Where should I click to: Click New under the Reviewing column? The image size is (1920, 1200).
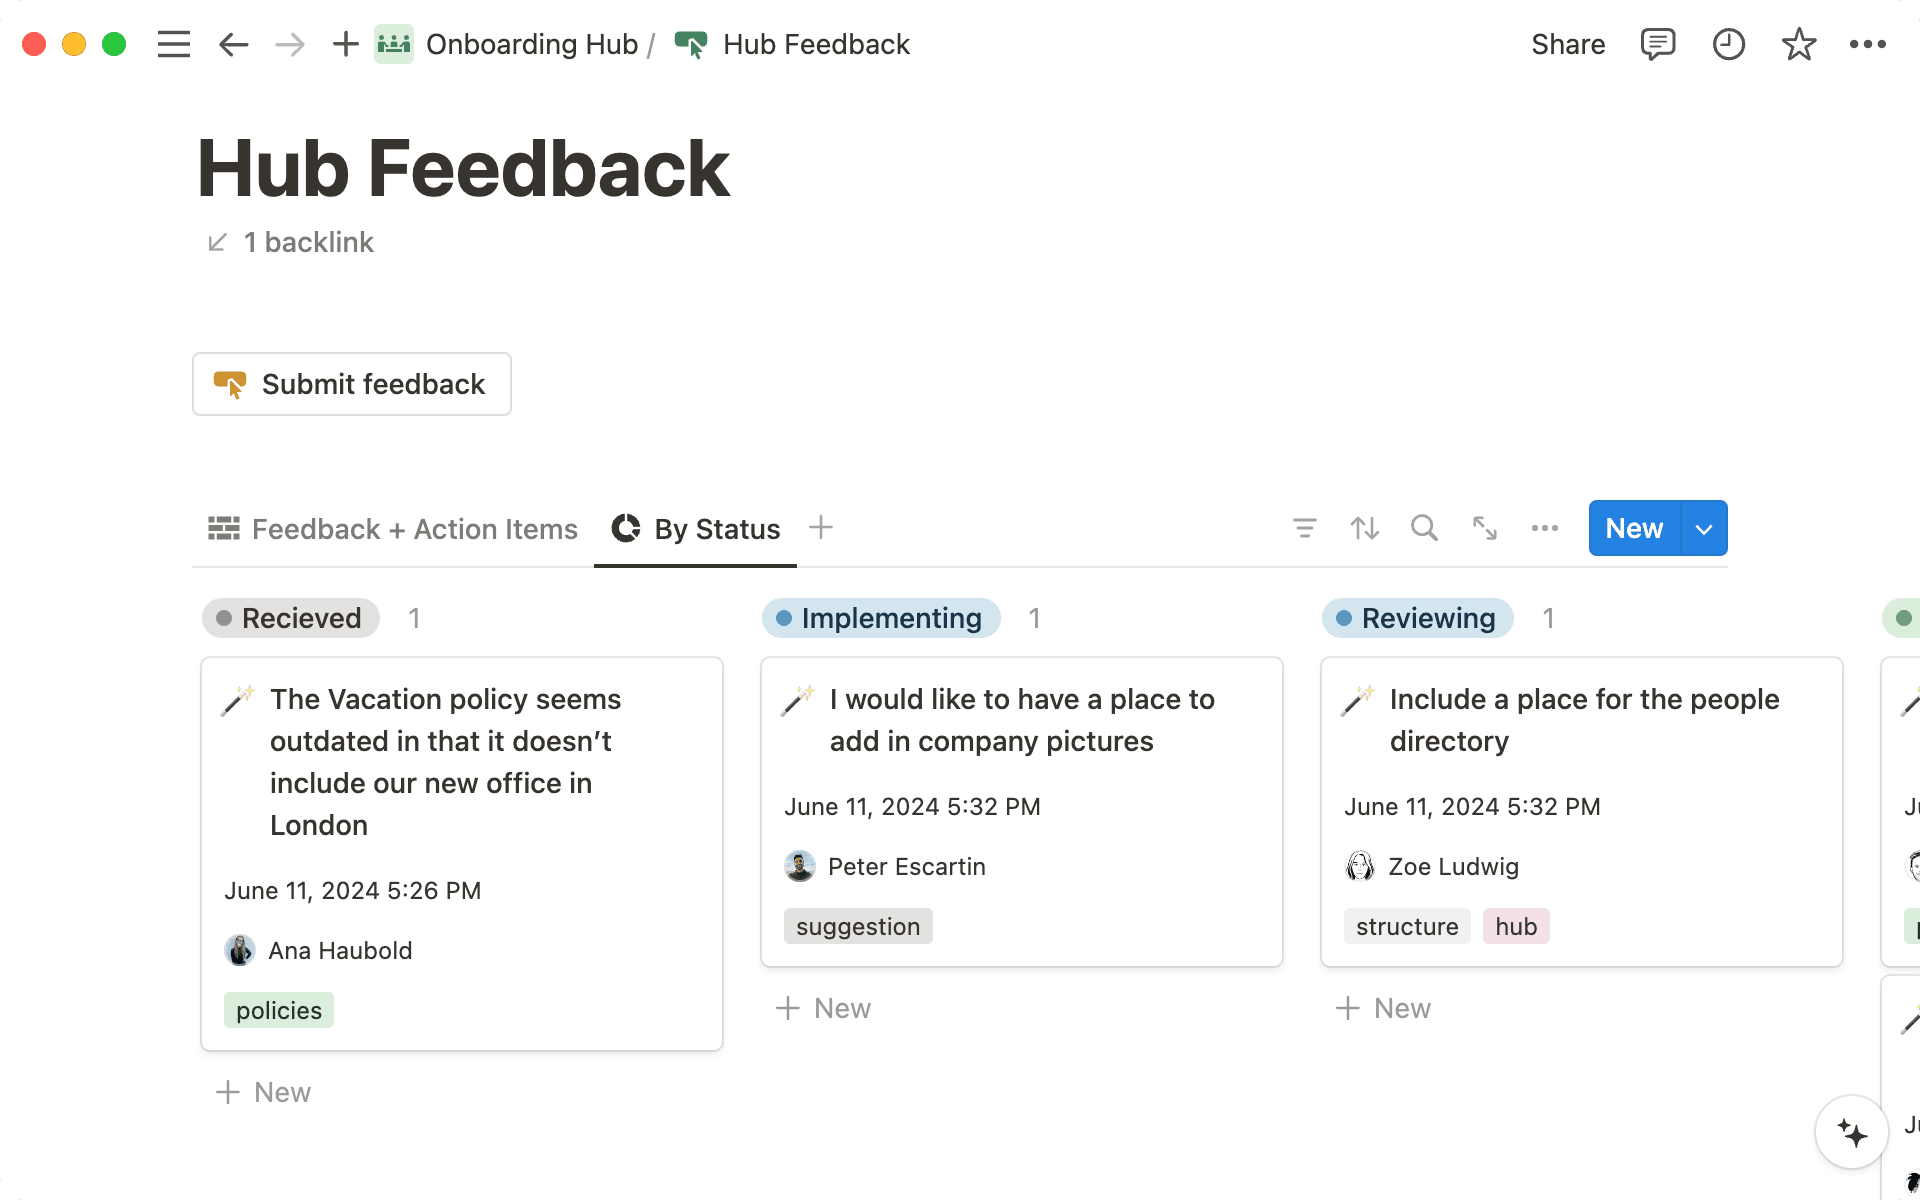tap(1382, 1008)
